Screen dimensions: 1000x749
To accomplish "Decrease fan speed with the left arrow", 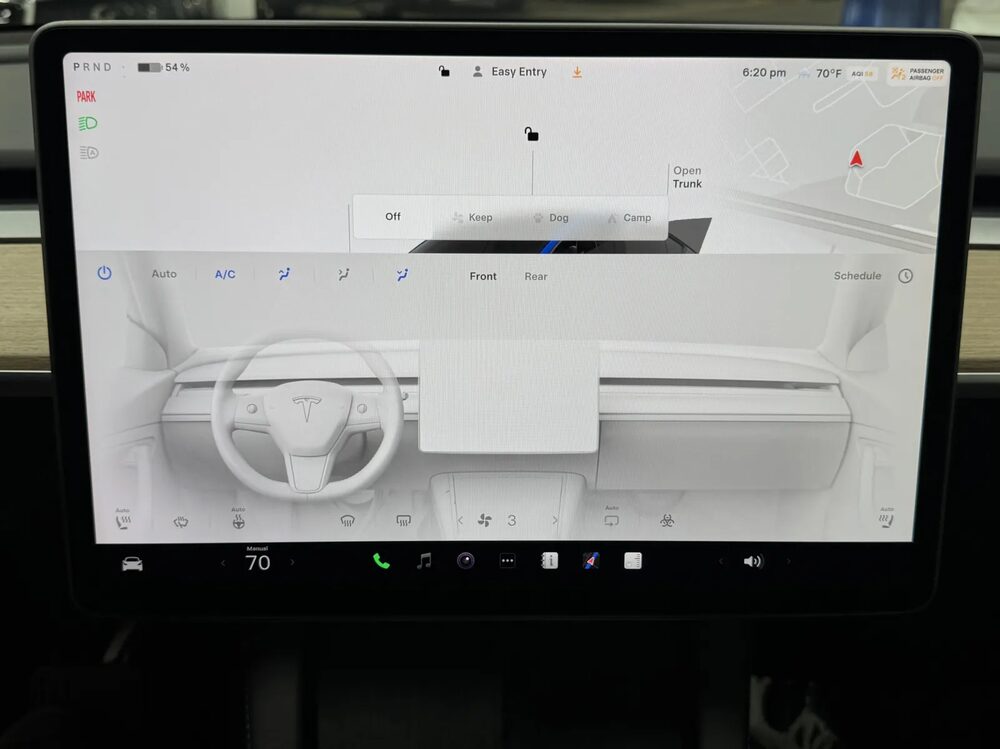I will point(460,520).
